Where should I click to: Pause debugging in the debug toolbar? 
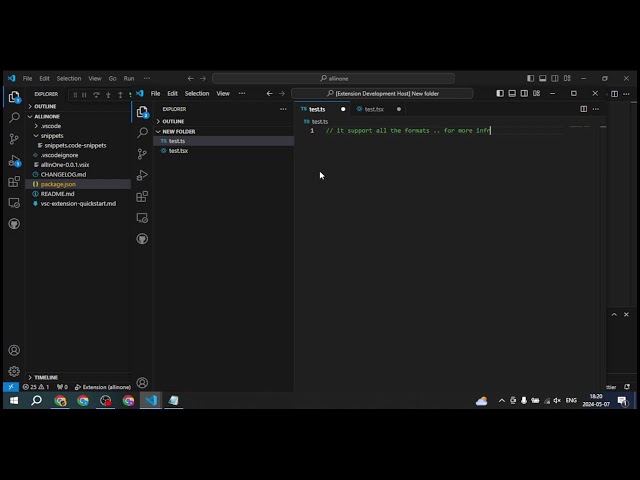click(84, 95)
